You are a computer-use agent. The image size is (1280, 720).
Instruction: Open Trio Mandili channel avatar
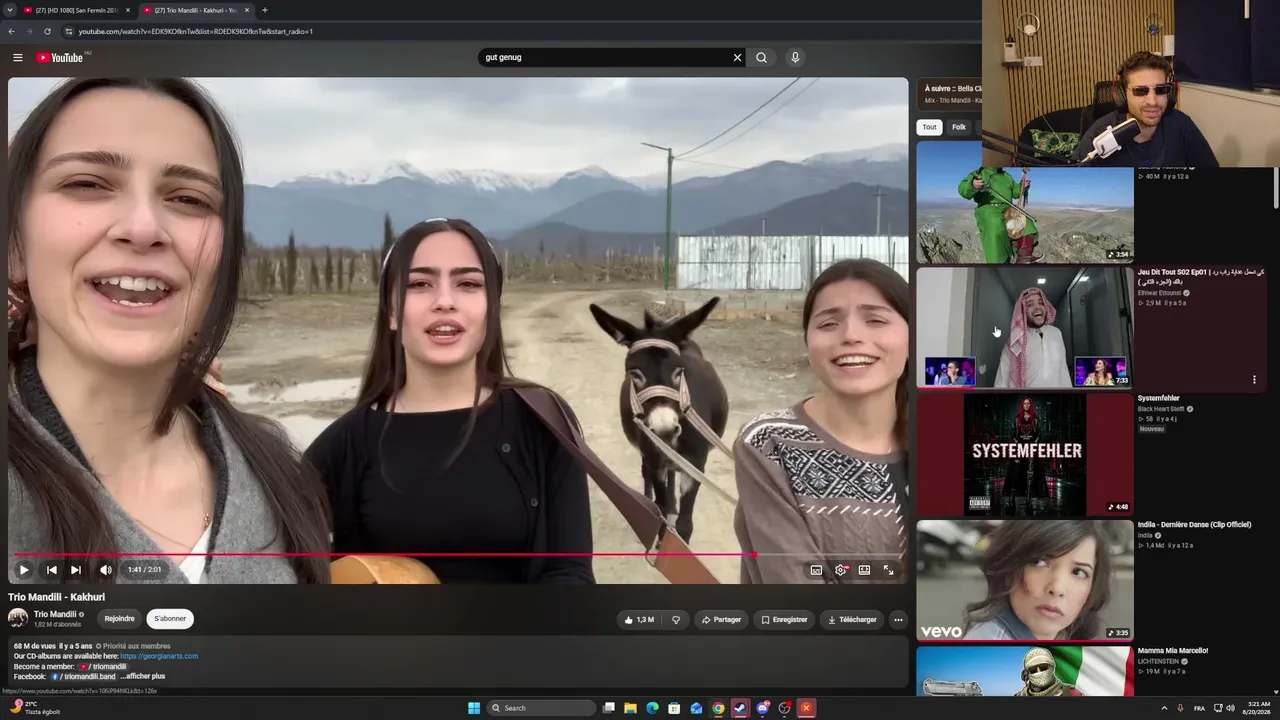coord(18,618)
